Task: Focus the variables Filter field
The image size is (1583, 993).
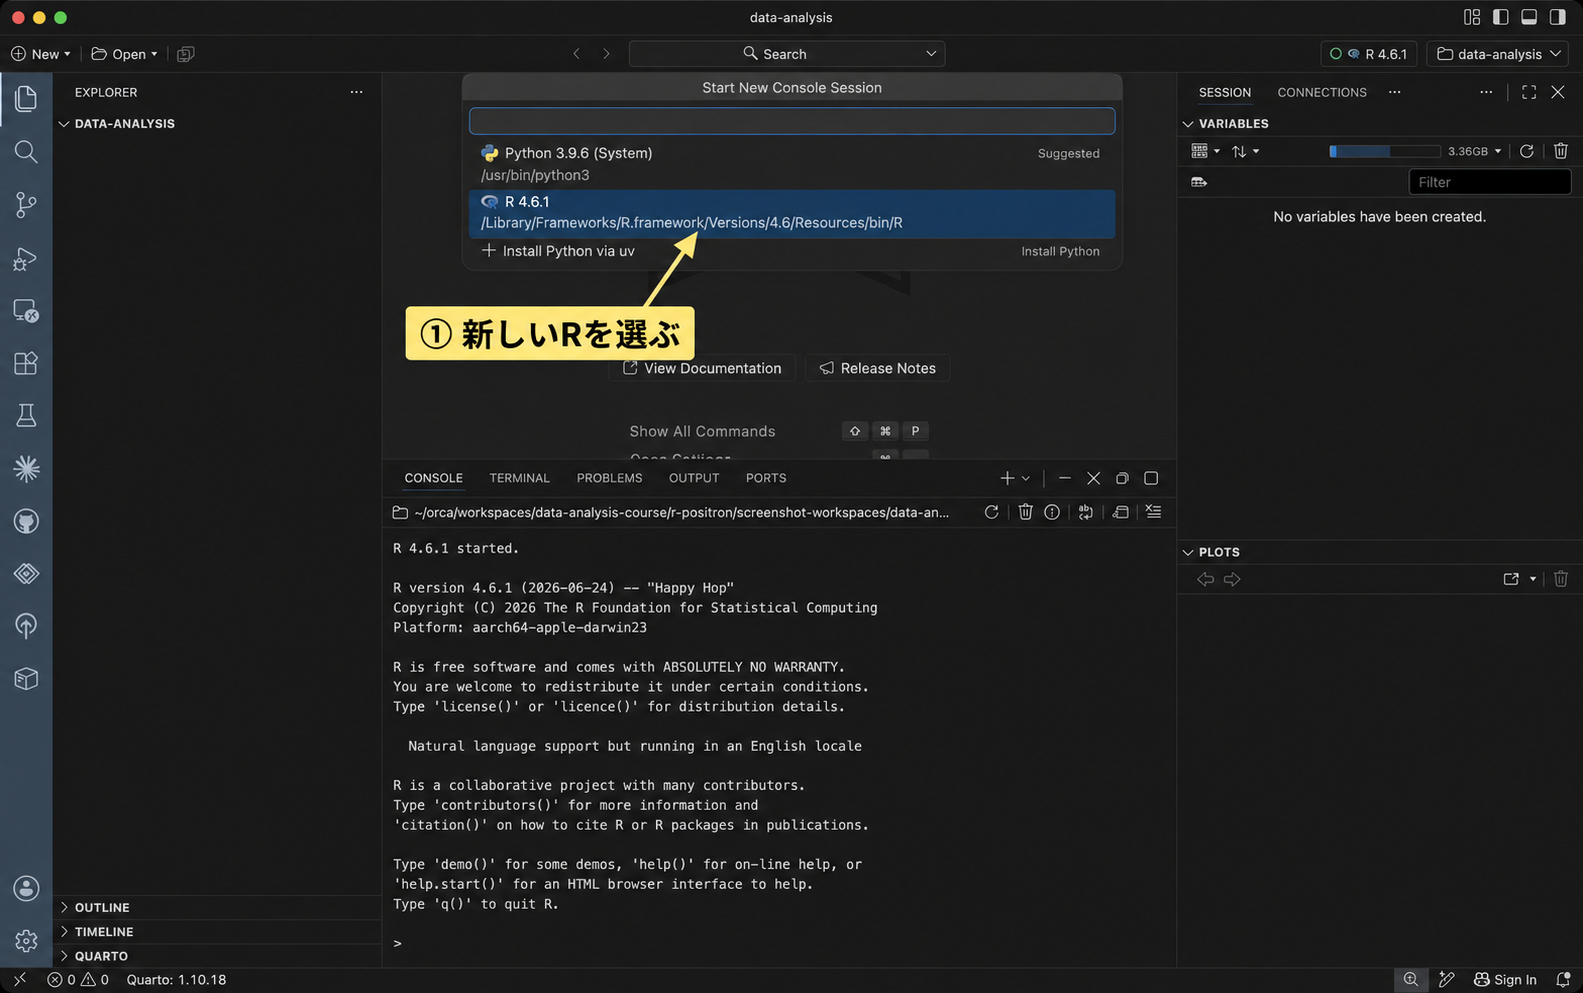Action: (x=1489, y=182)
